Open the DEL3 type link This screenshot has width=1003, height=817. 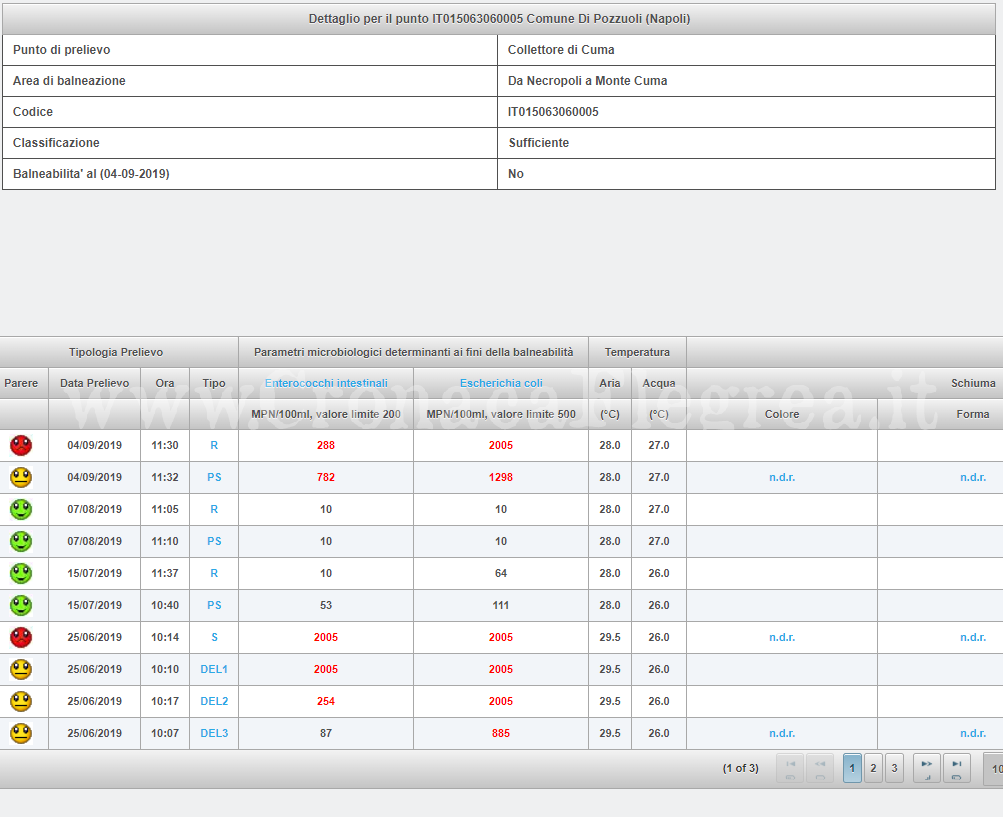click(214, 733)
